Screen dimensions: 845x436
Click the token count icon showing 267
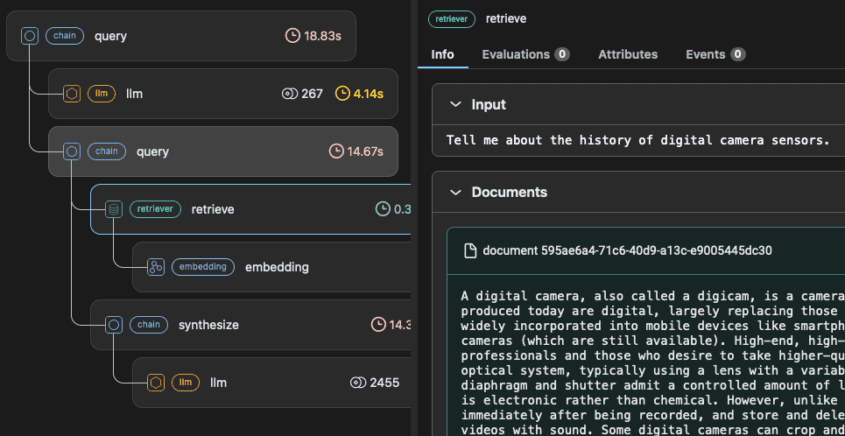coord(290,94)
